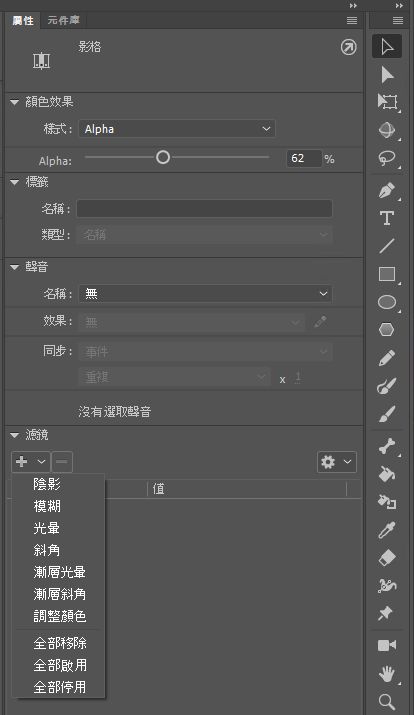Screen dimensions: 414x715
Task: Select the Paint Bucket tool
Action: point(387,474)
